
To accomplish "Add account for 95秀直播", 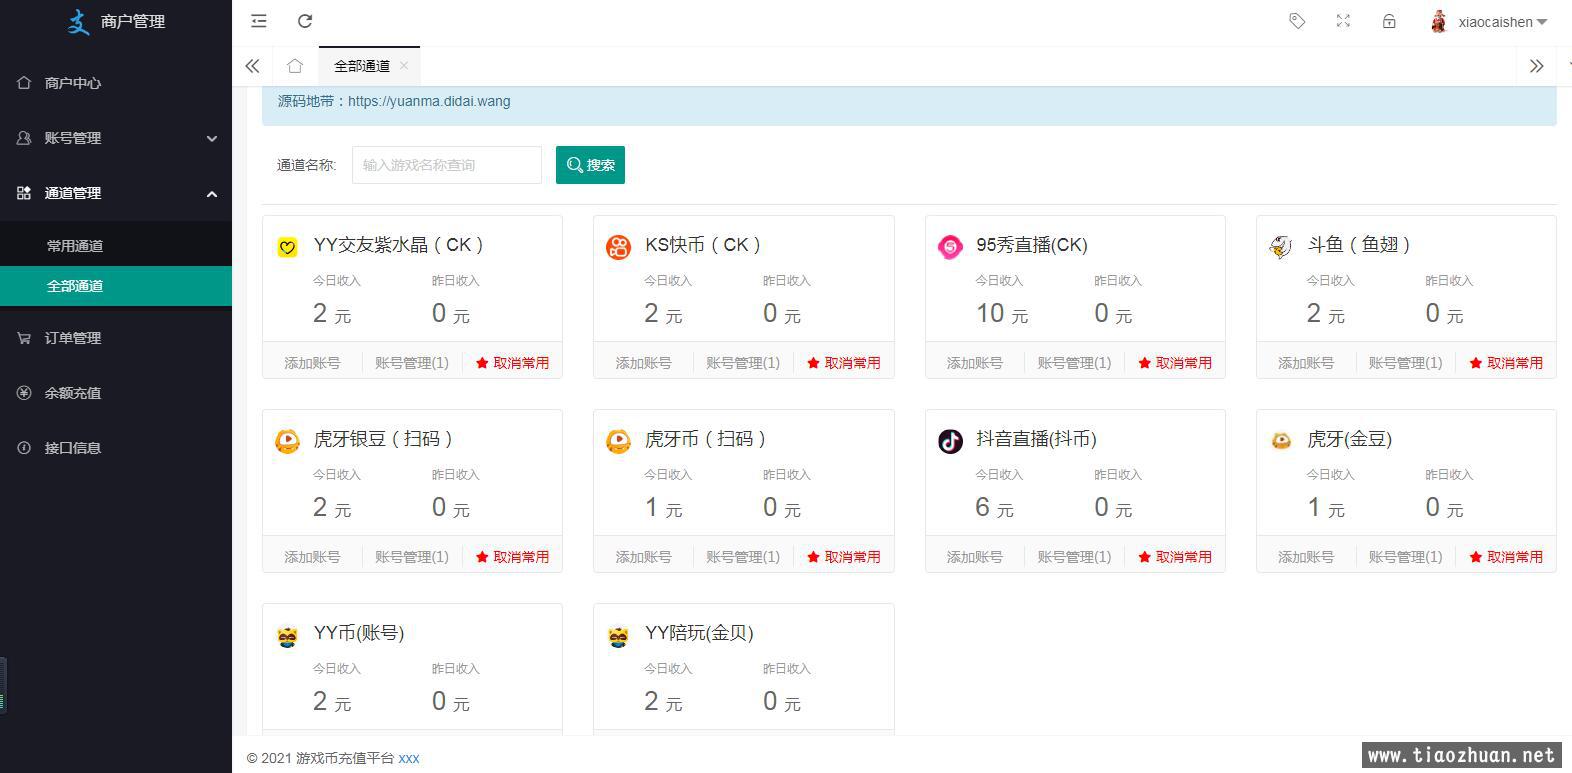I will pyautogui.click(x=975, y=363).
